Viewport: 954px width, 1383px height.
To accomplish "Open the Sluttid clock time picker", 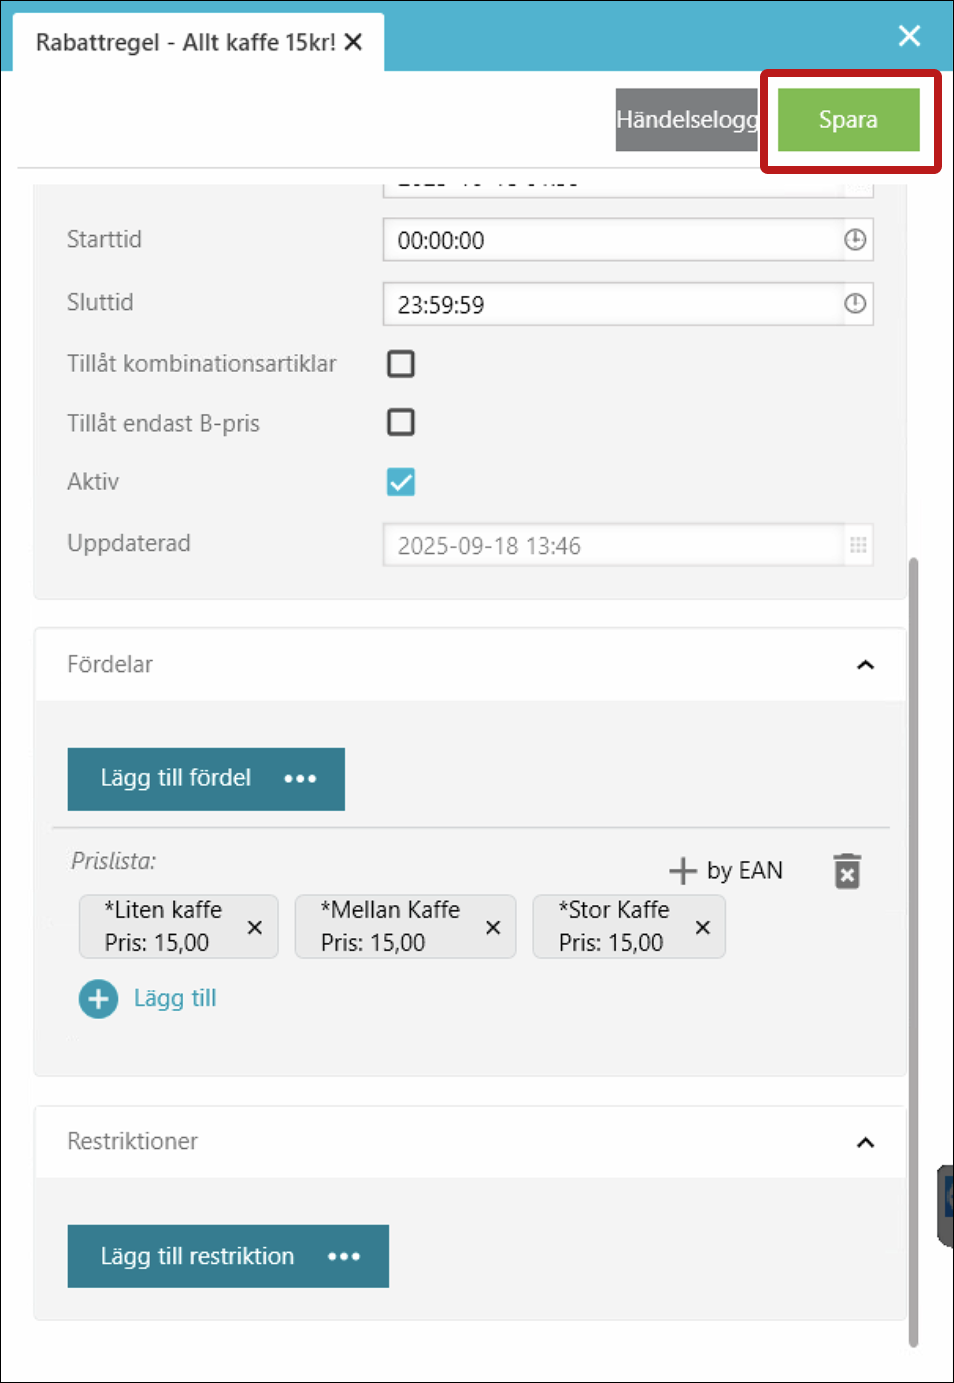I will pyautogui.click(x=855, y=304).
